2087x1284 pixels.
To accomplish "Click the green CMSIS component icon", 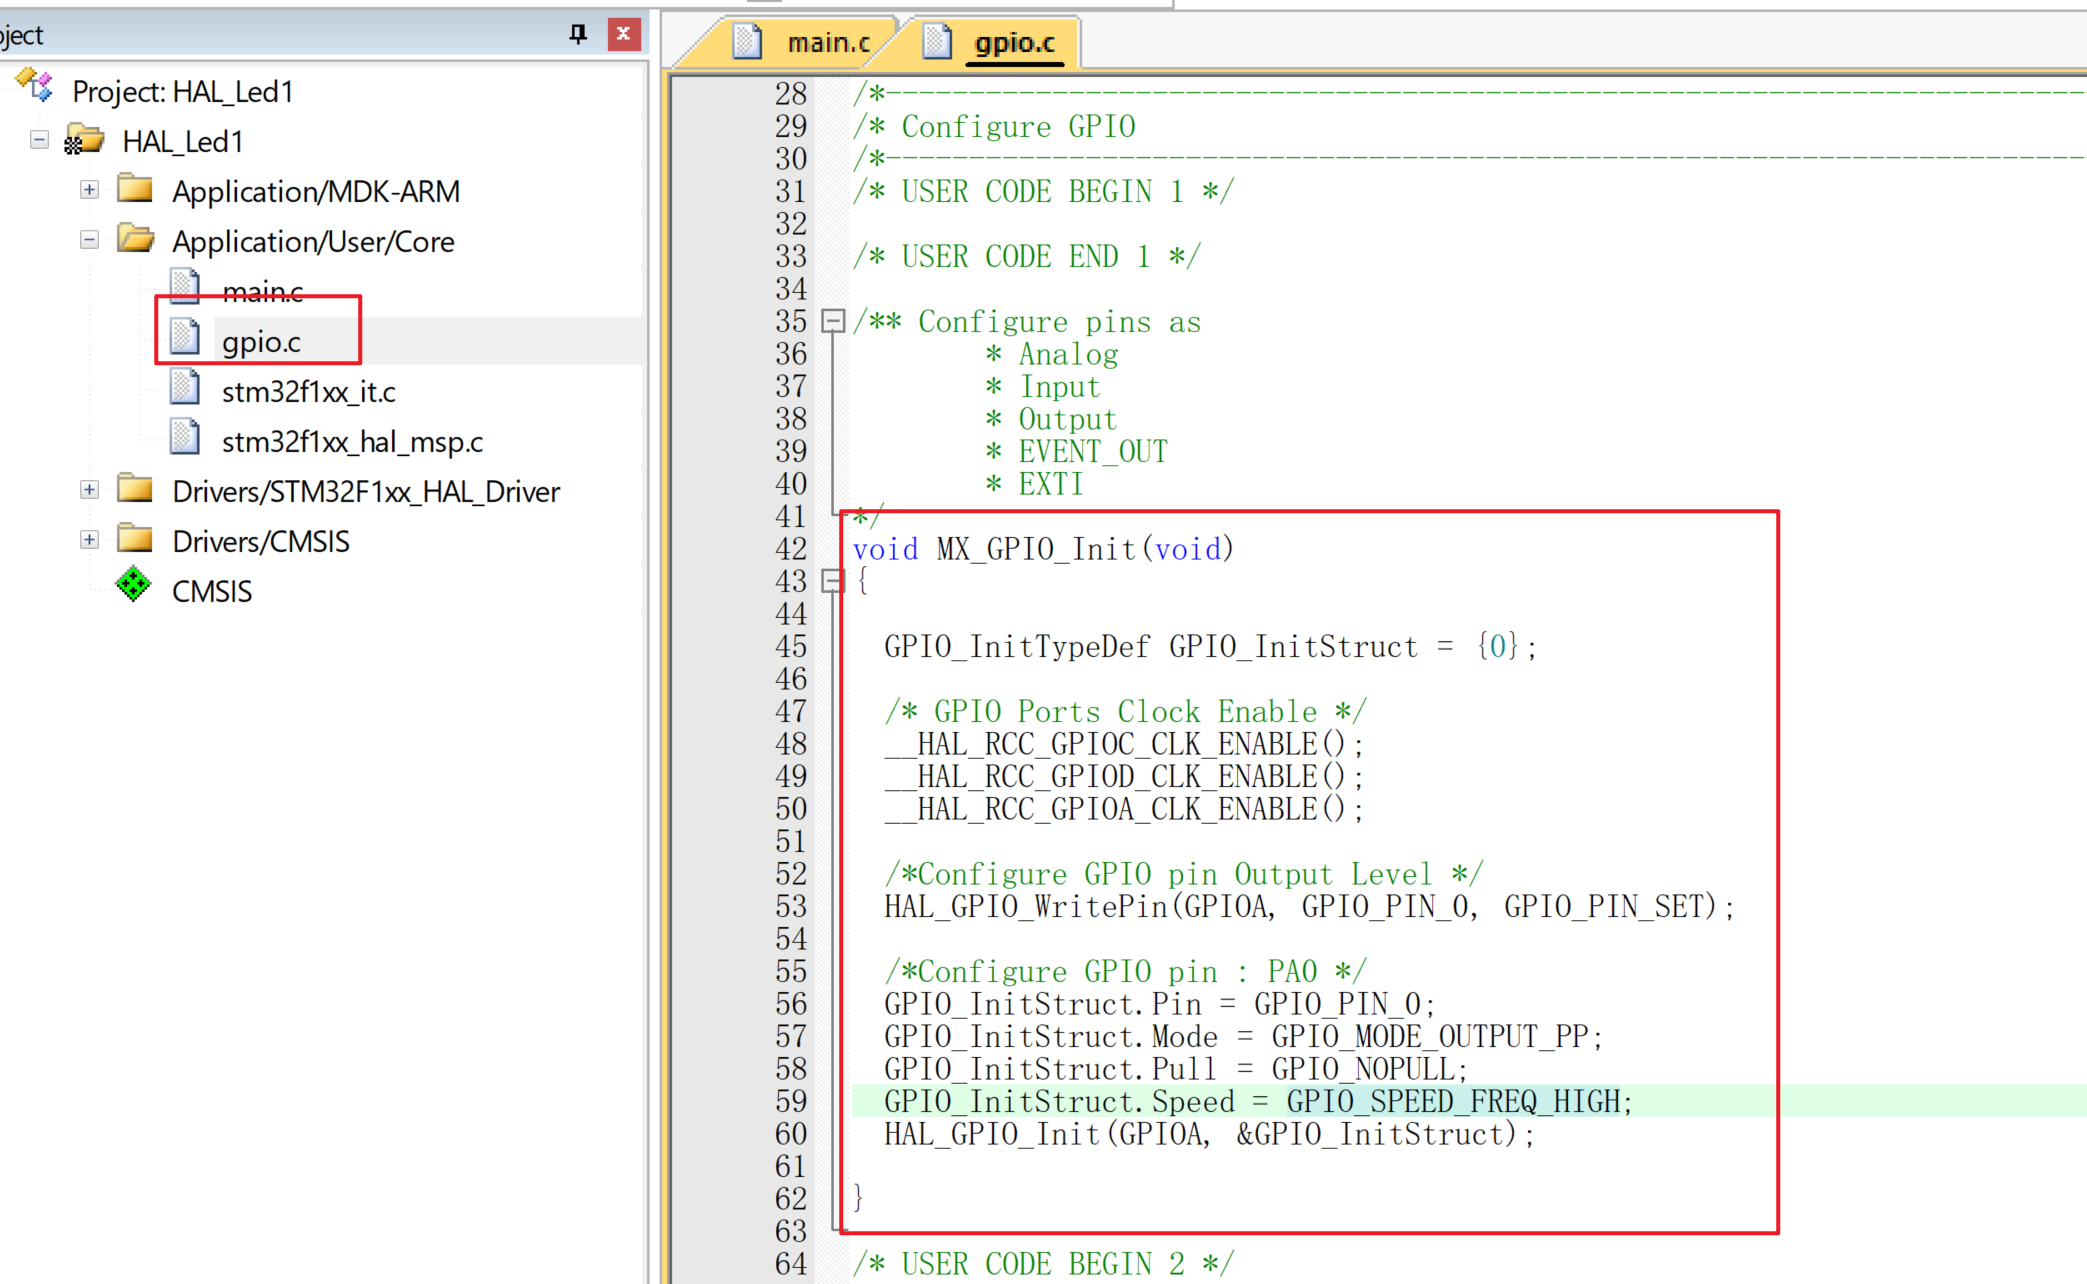I will (x=133, y=585).
